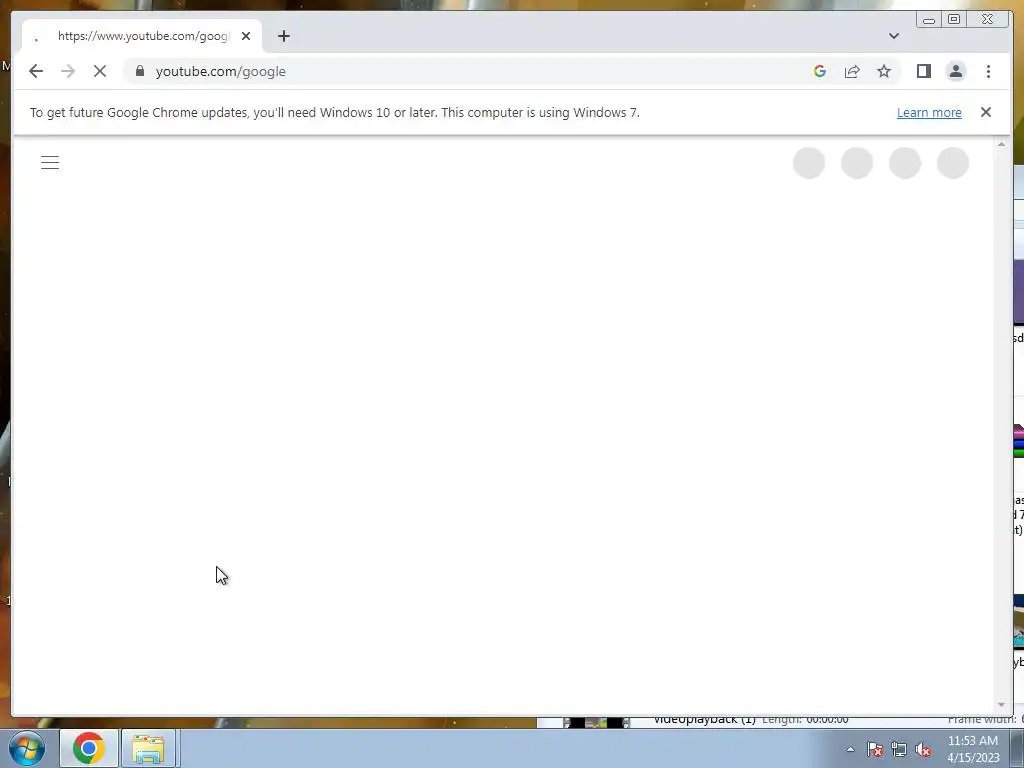Dismiss the Chrome update notice
Viewport: 1024px width, 768px height.
pos(985,112)
